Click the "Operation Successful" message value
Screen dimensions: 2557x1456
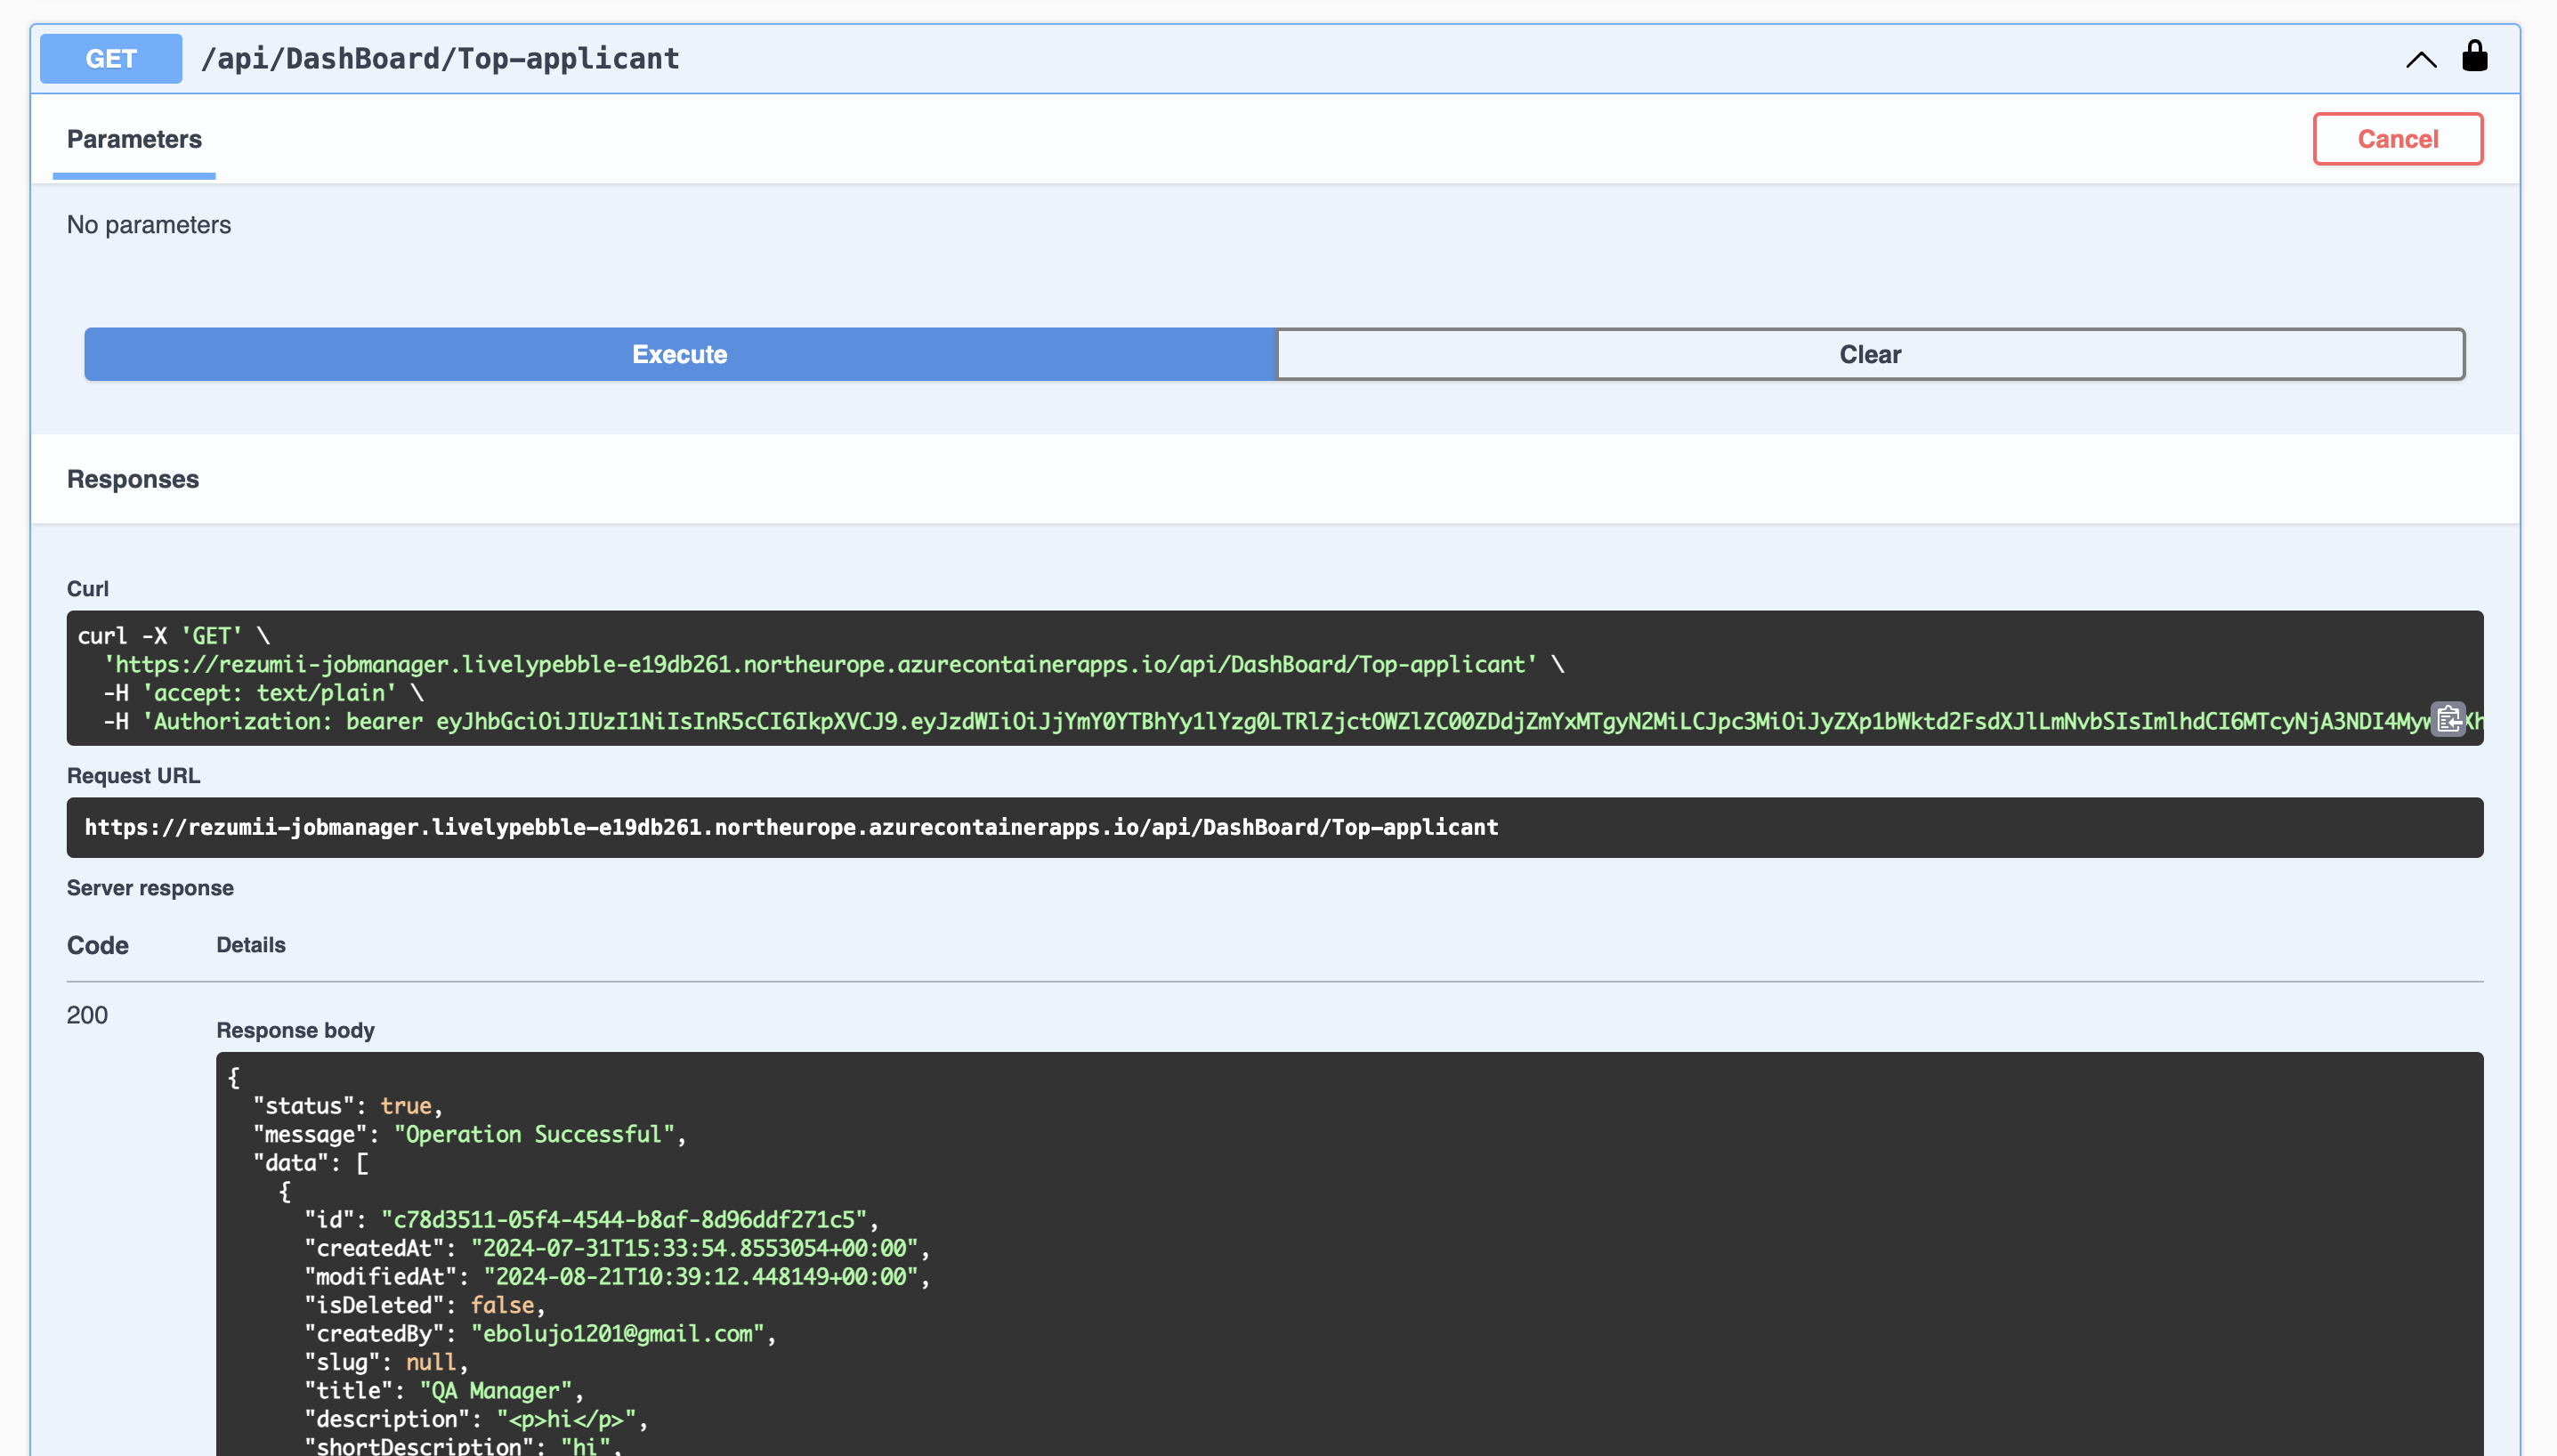tap(535, 1134)
